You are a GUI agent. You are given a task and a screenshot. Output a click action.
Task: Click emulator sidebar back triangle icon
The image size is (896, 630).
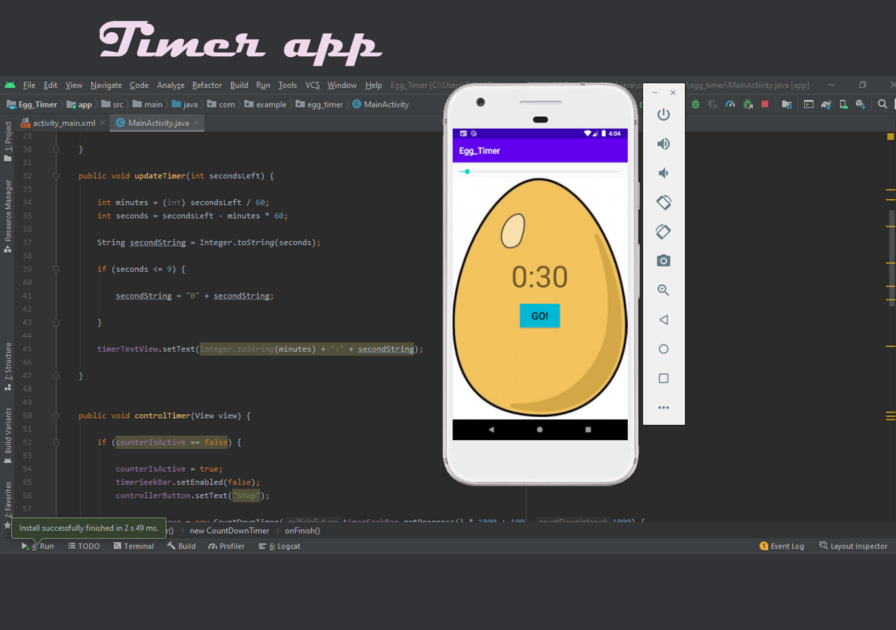[x=663, y=320]
